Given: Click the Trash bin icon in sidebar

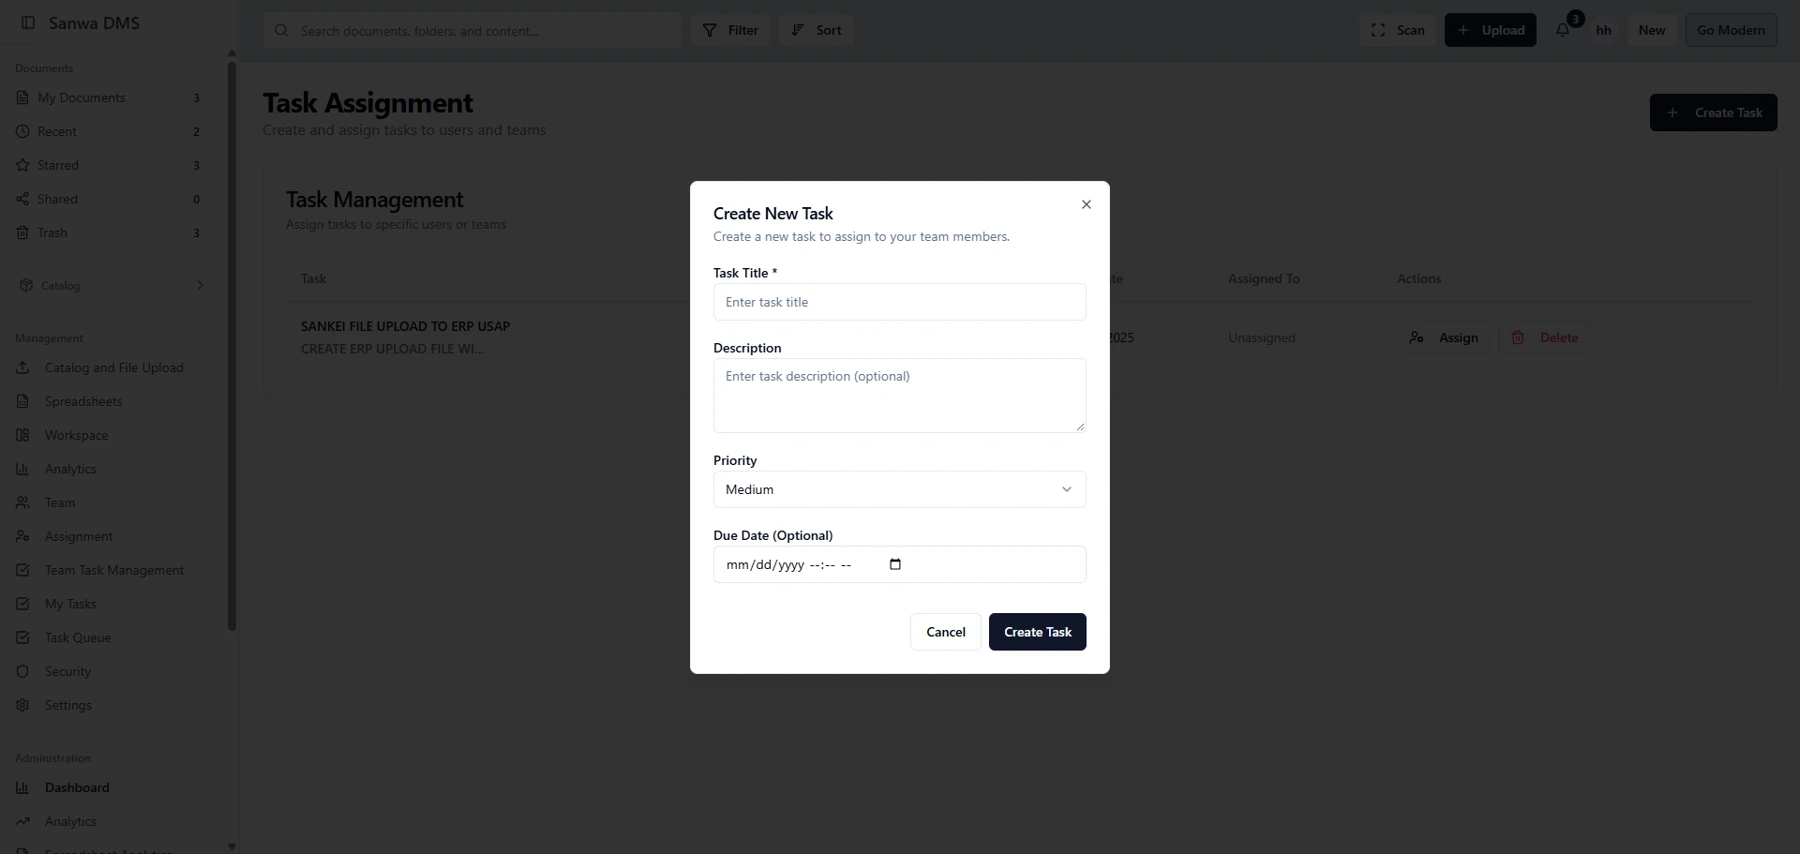Looking at the screenshot, I should pos(22,232).
